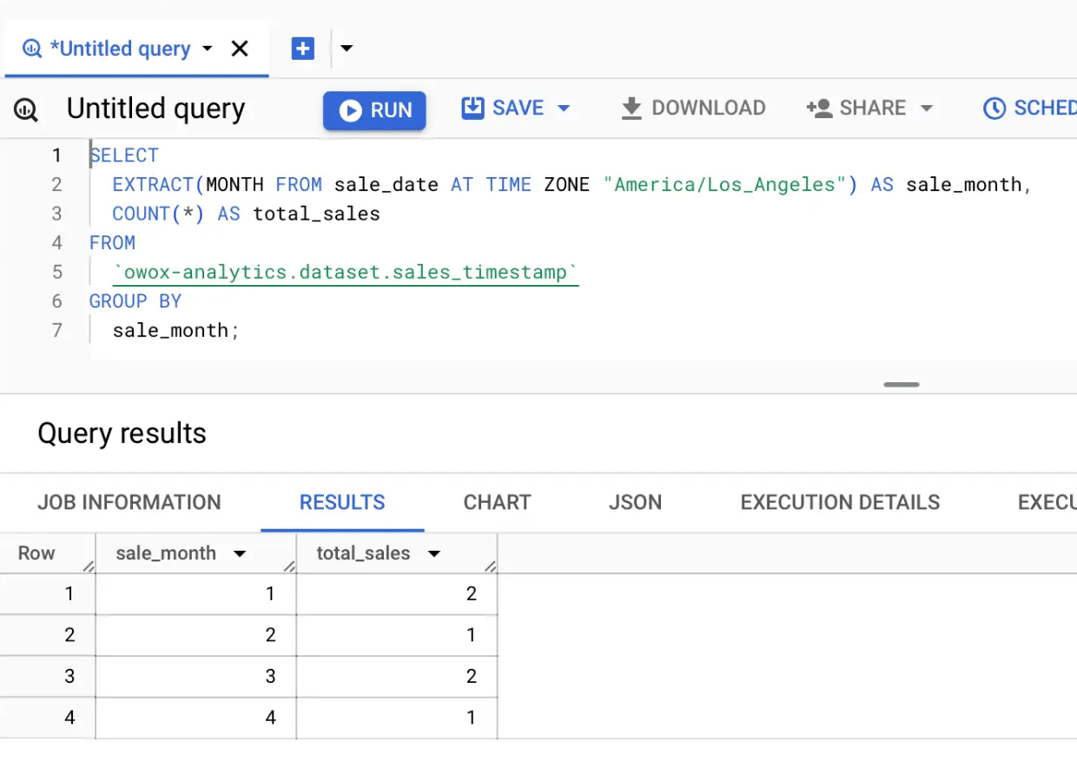Viewport: 1077px width, 768px height.
Task: Click total_sales alias on line 3
Action: click(x=316, y=214)
